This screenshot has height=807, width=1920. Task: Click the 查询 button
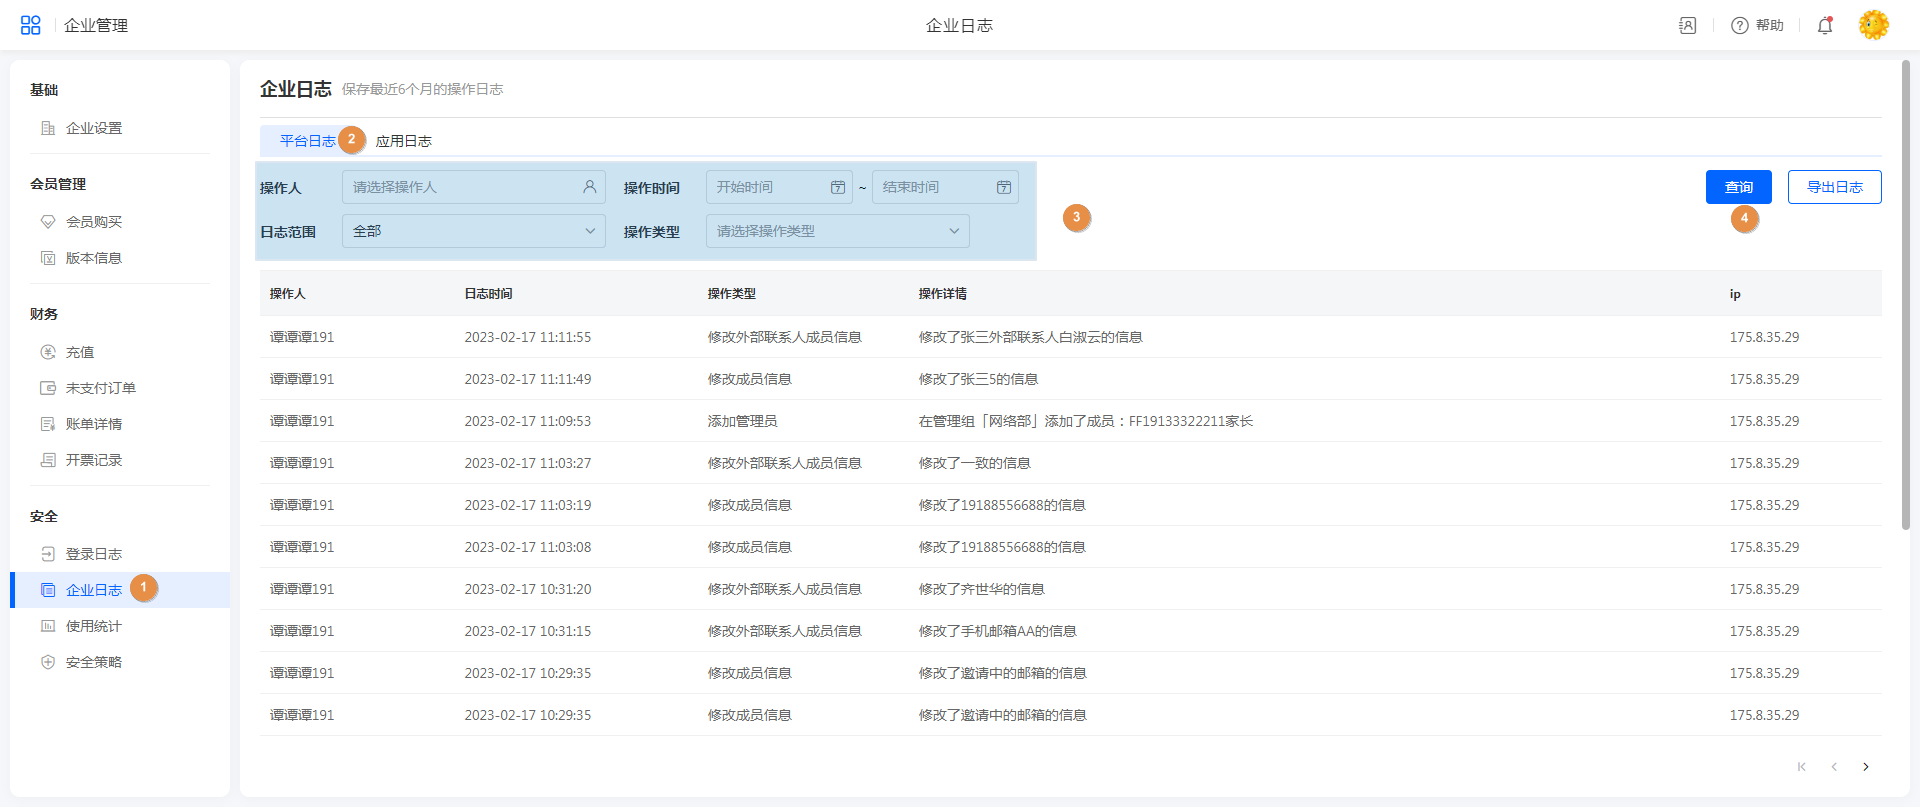click(1738, 187)
